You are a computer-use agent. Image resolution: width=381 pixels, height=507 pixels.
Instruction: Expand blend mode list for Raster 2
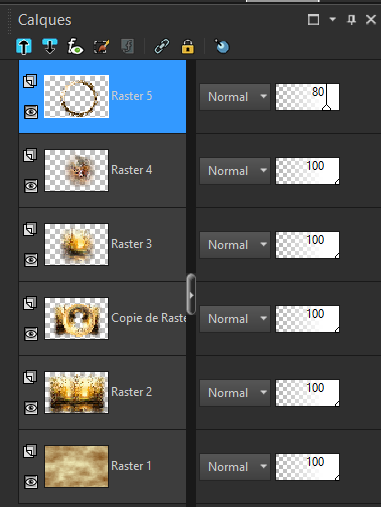(x=235, y=393)
